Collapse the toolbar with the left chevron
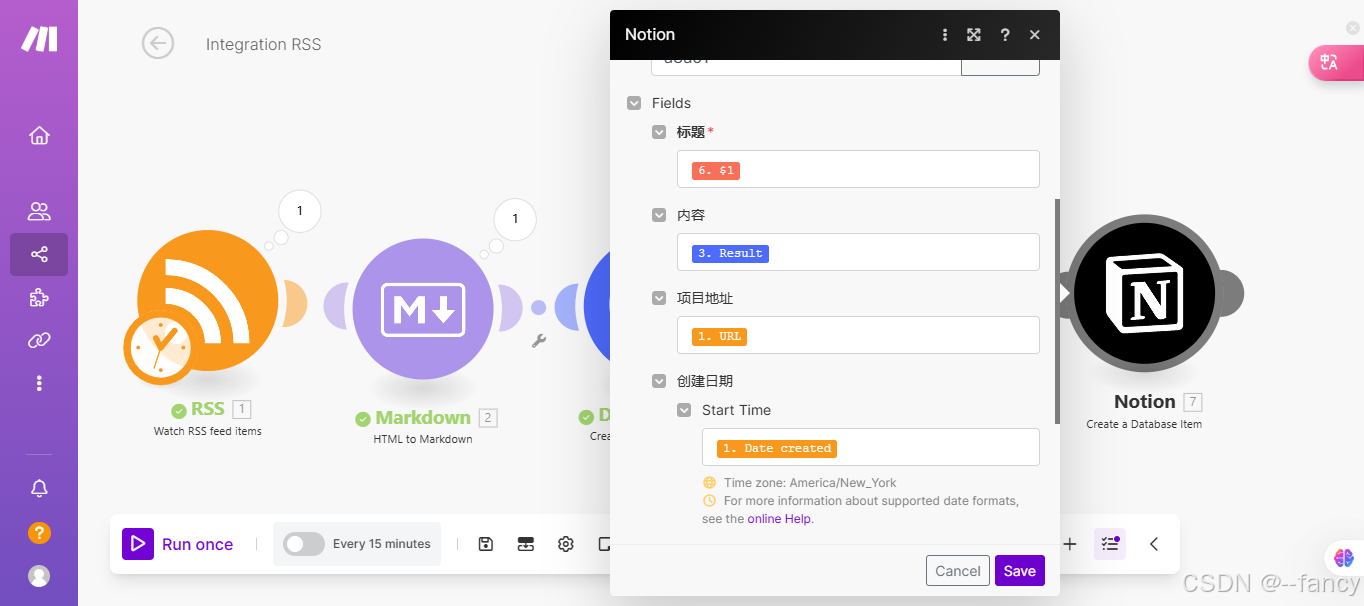The height and width of the screenshot is (606, 1364). click(x=1154, y=544)
